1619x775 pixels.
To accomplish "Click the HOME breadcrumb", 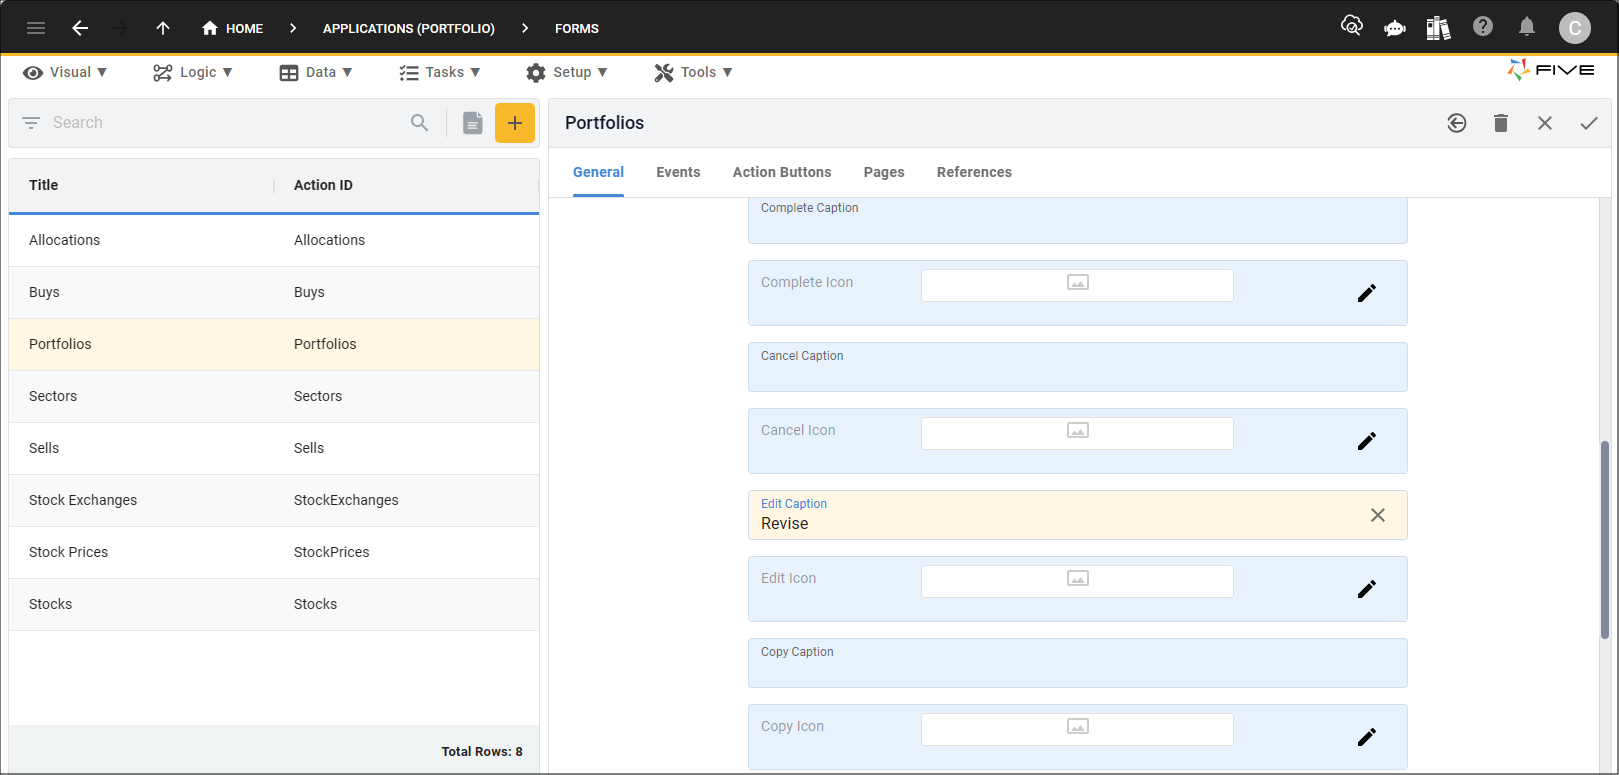I will (232, 28).
